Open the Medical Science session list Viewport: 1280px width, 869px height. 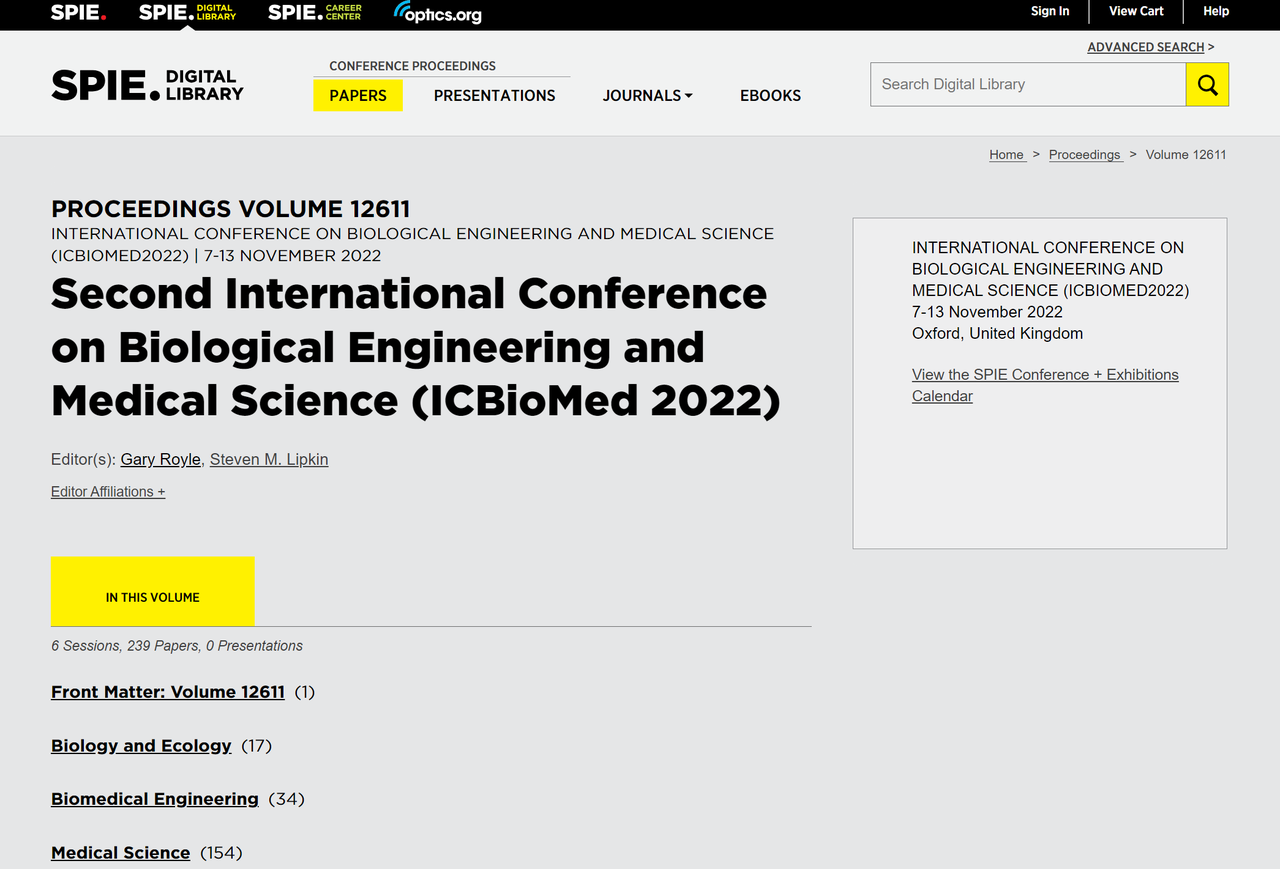click(x=120, y=852)
